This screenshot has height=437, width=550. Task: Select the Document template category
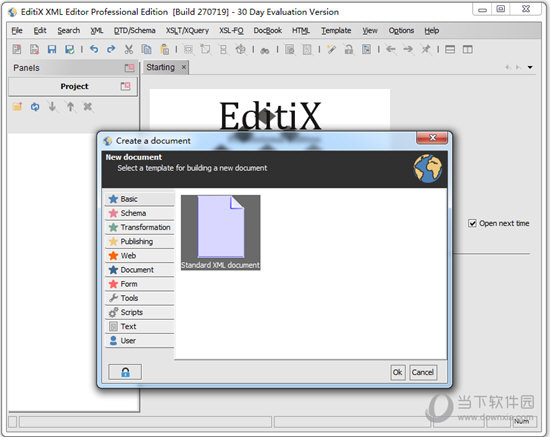click(139, 270)
